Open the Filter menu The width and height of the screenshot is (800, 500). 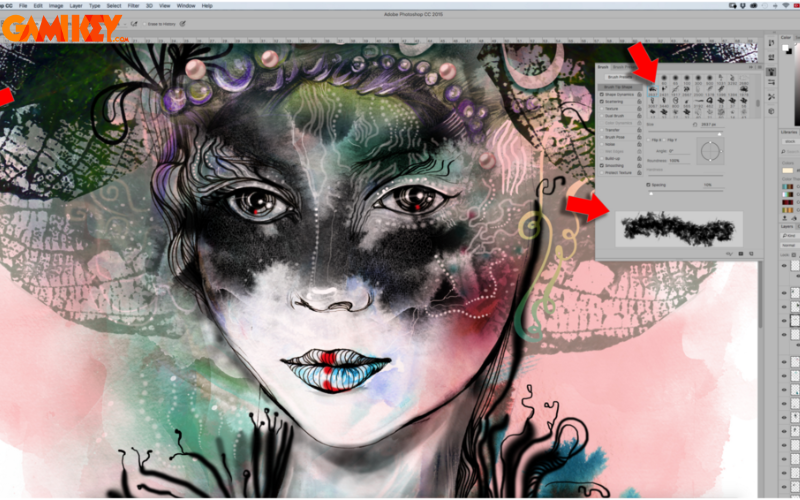coord(133,5)
